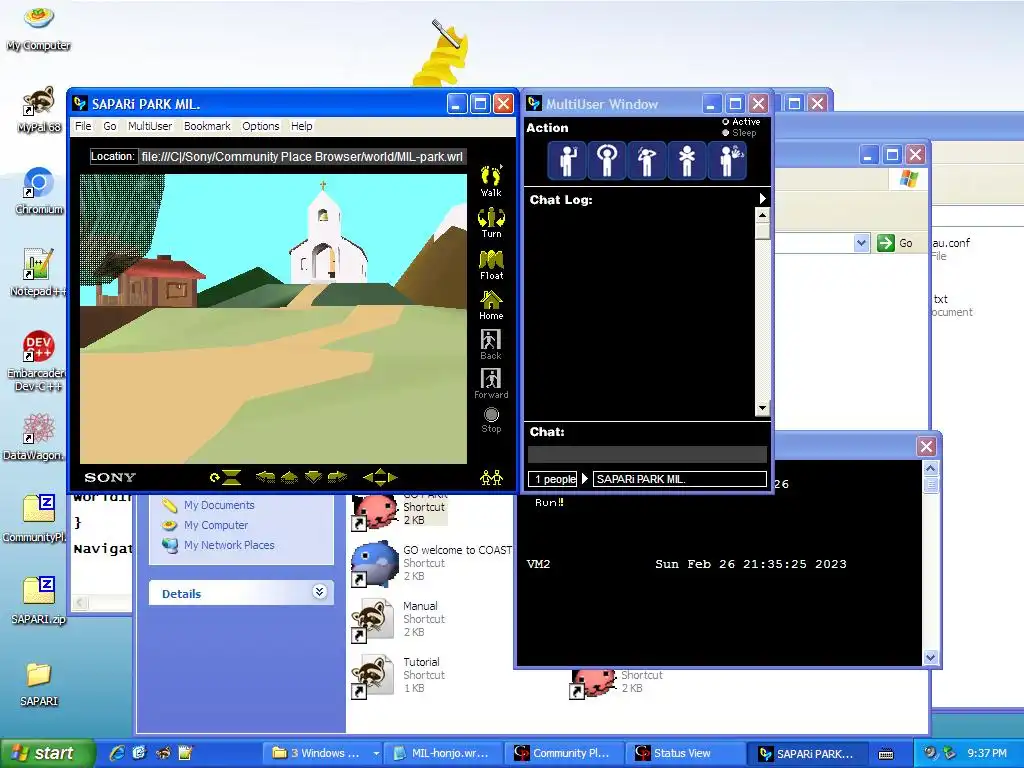Click the turn-right curved arrow in bottom bar
Viewport: 1024px width, 768px height.
tap(337, 477)
